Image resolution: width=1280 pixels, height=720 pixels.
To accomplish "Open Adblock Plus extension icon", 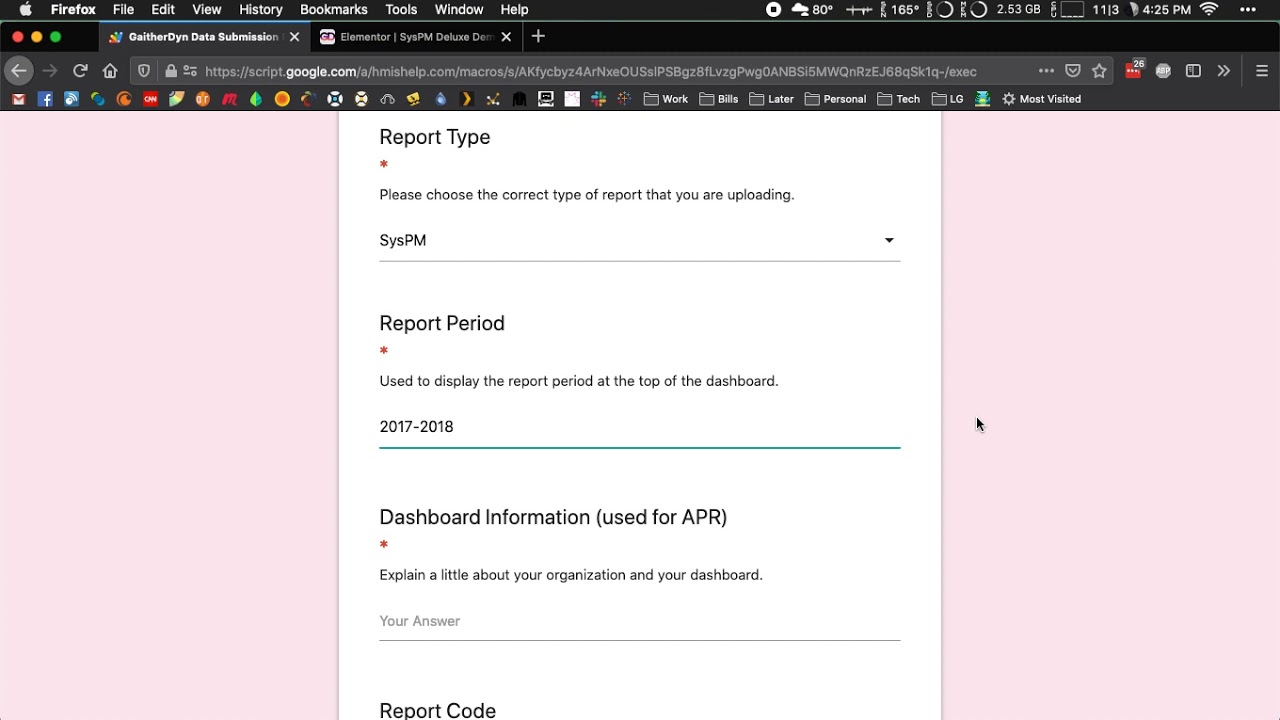I will (x=1163, y=71).
